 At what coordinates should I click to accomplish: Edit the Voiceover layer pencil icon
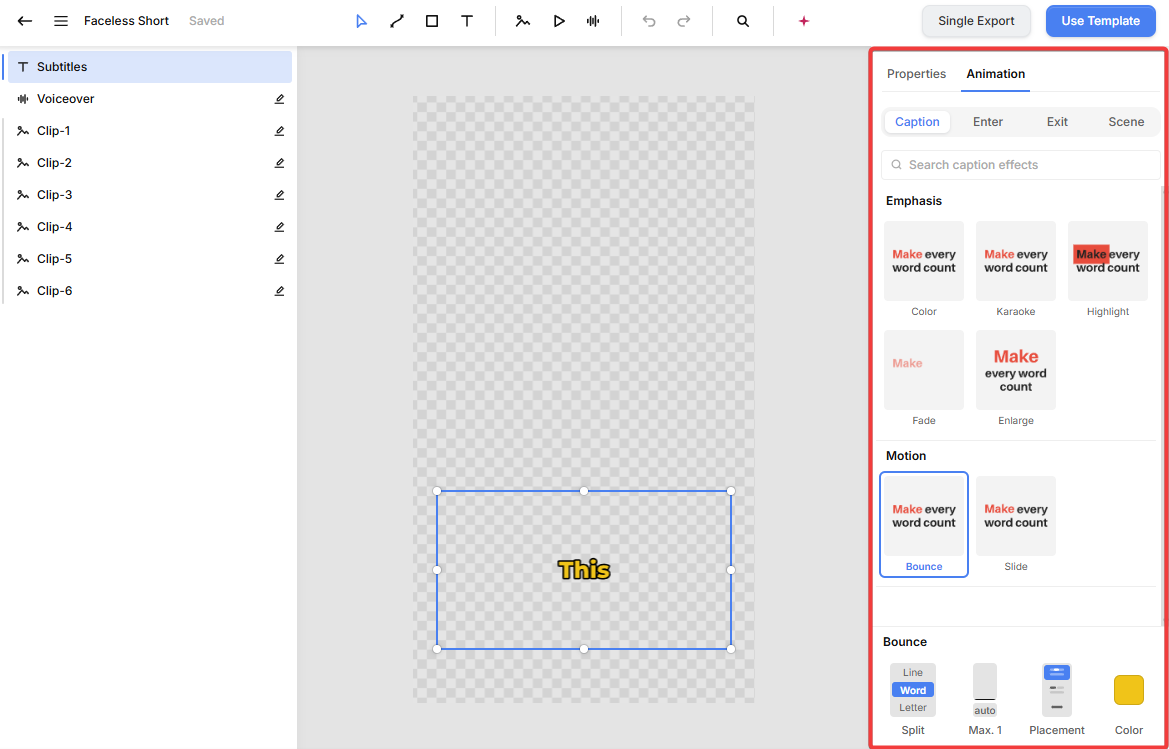(x=280, y=98)
